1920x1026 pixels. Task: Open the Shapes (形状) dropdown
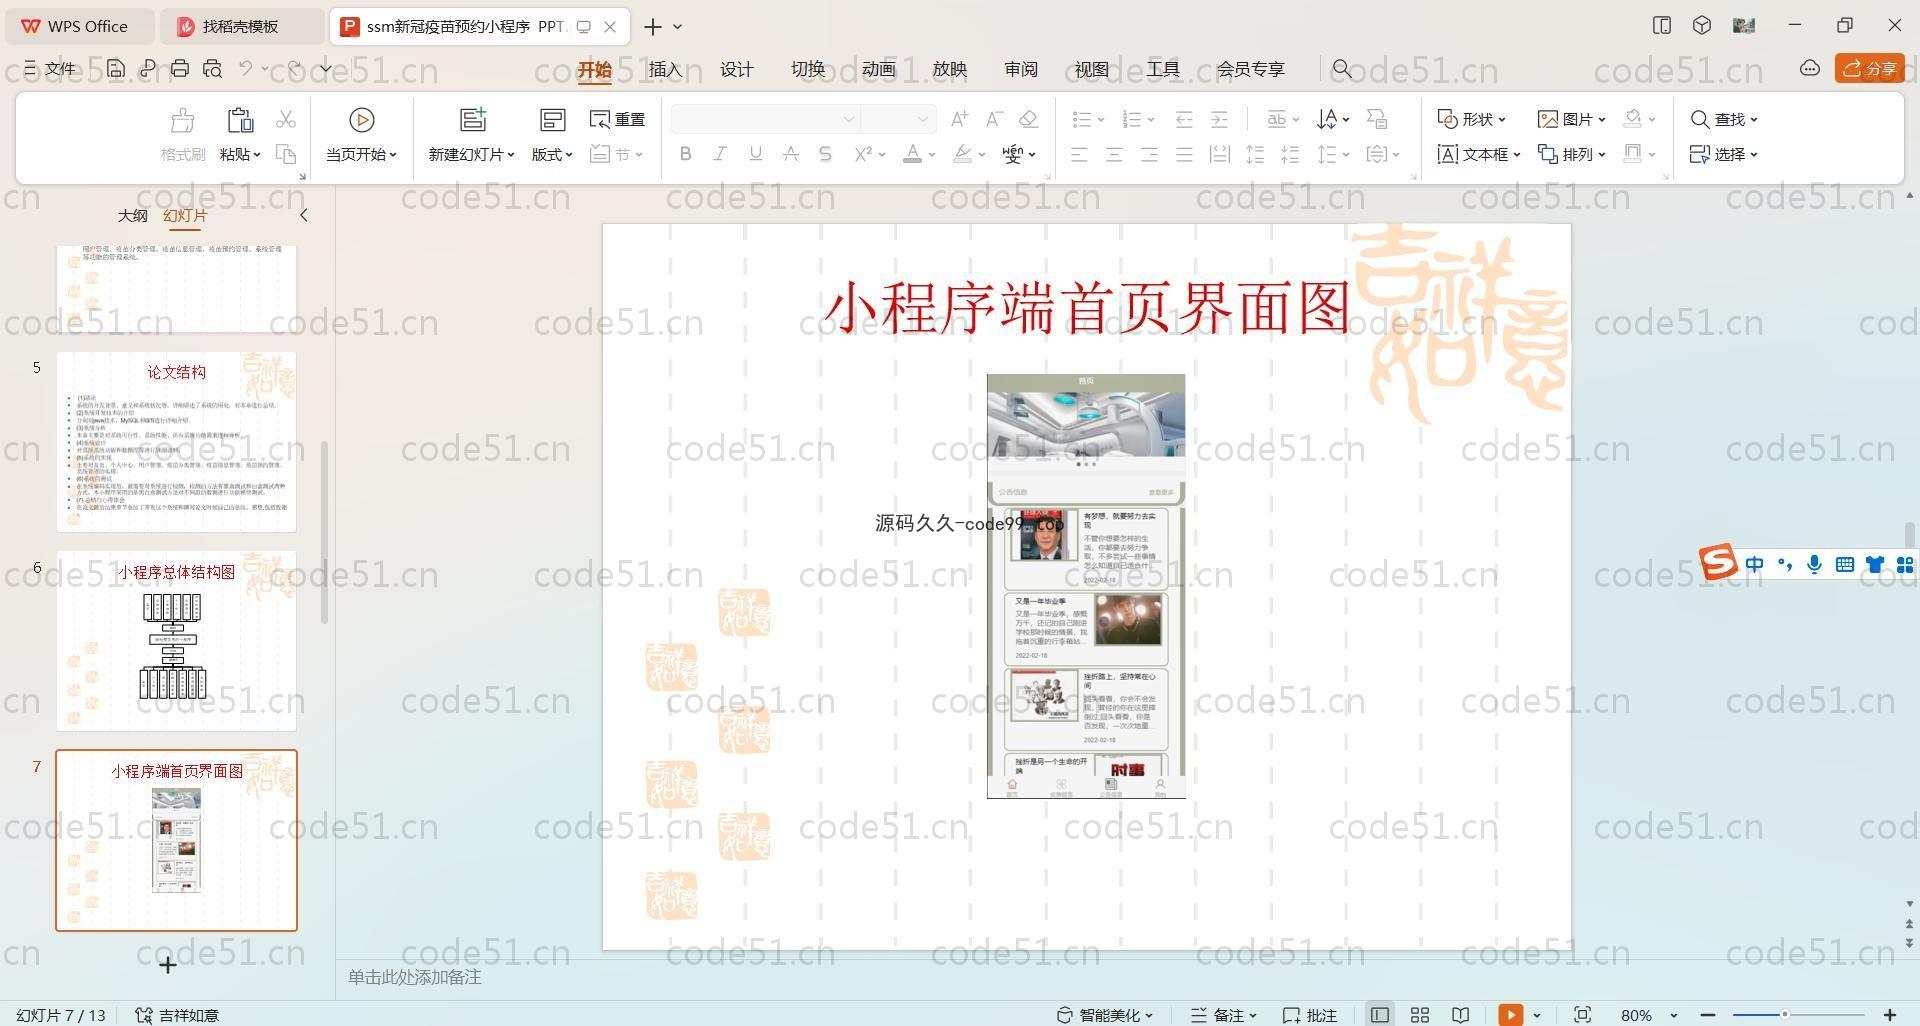coord(1471,119)
